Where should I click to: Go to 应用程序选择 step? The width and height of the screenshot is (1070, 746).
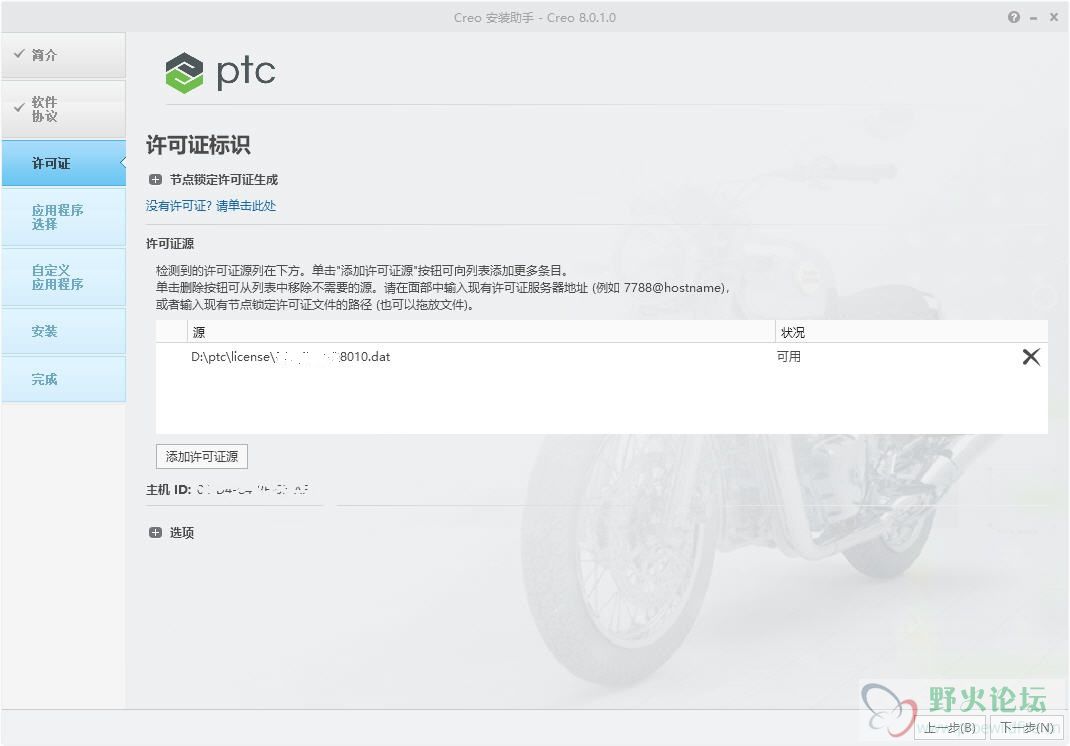coord(63,217)
